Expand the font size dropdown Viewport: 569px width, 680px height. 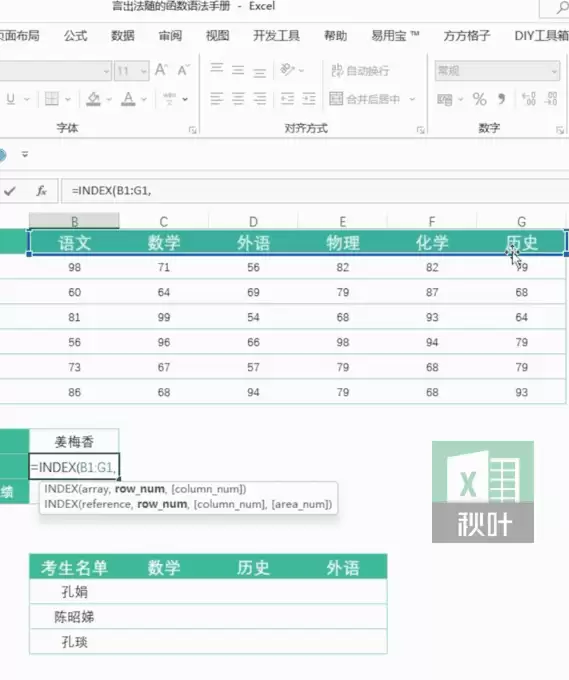pos(144,71)
